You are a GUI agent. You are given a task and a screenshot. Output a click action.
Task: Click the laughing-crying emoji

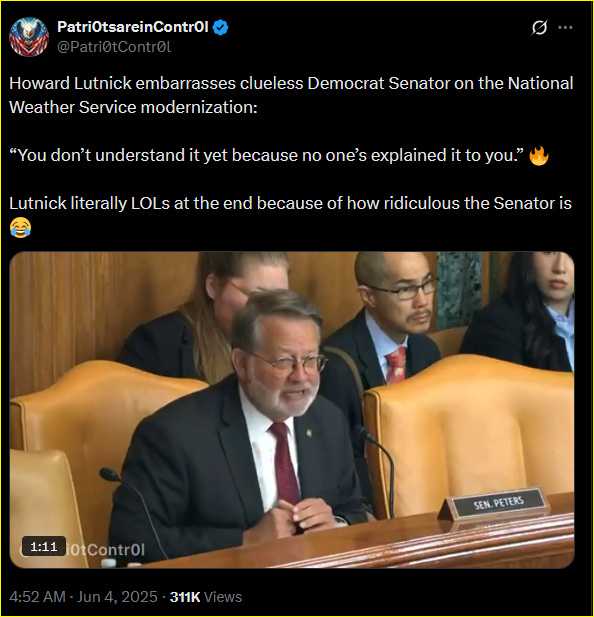tap(20, 227)
